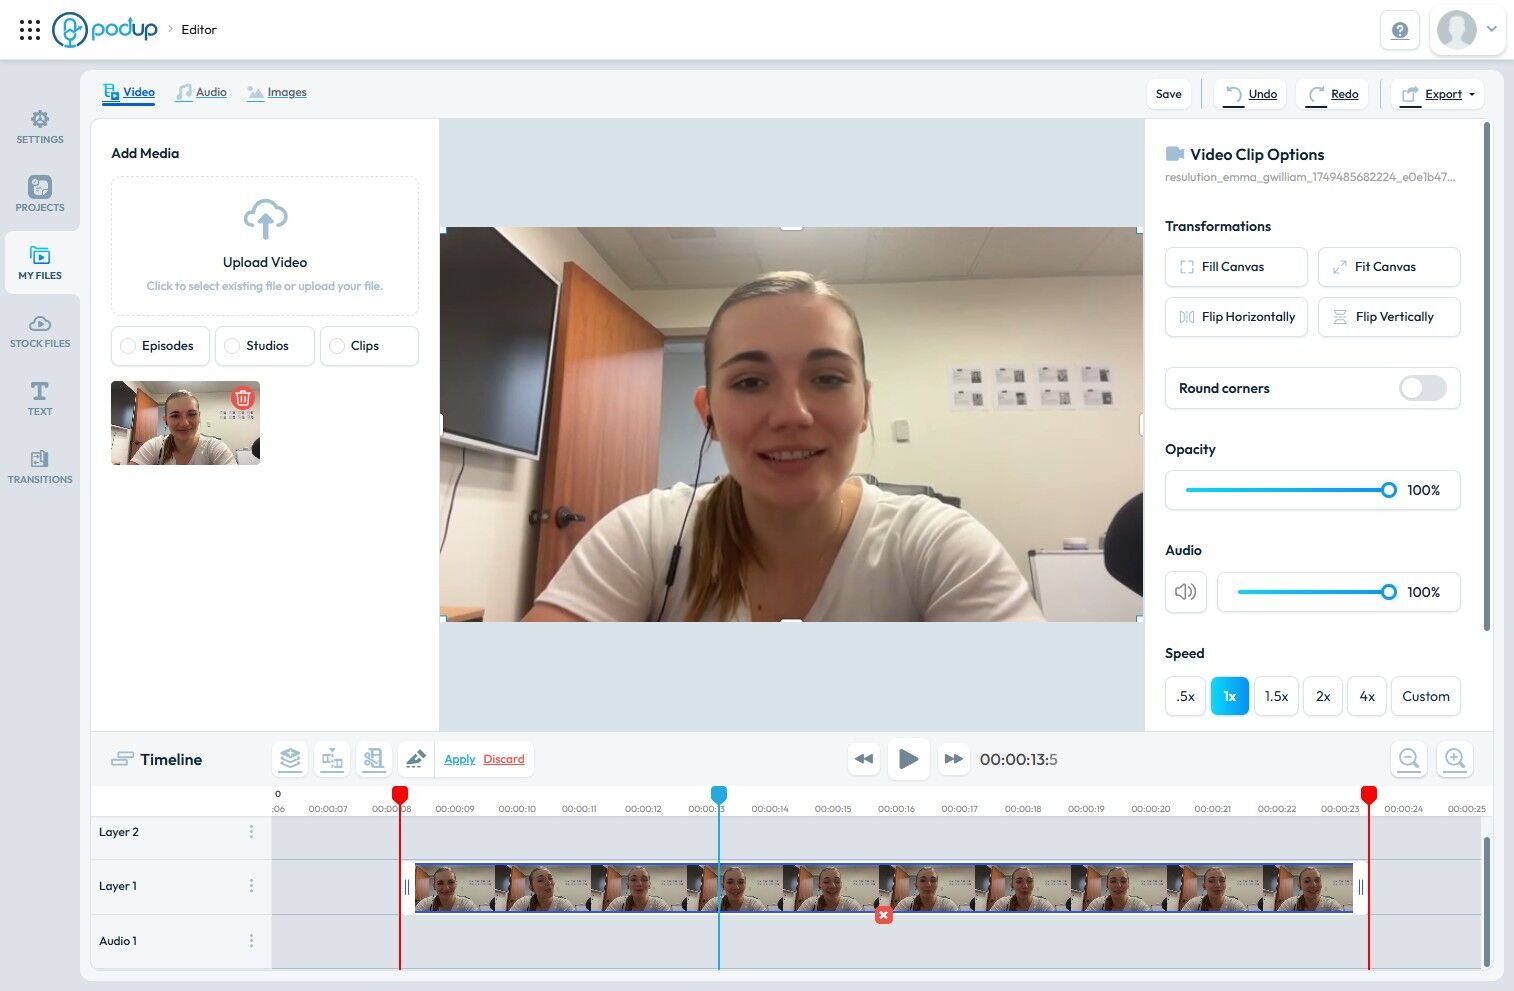Zoom out the timeline

(1409, 759)
